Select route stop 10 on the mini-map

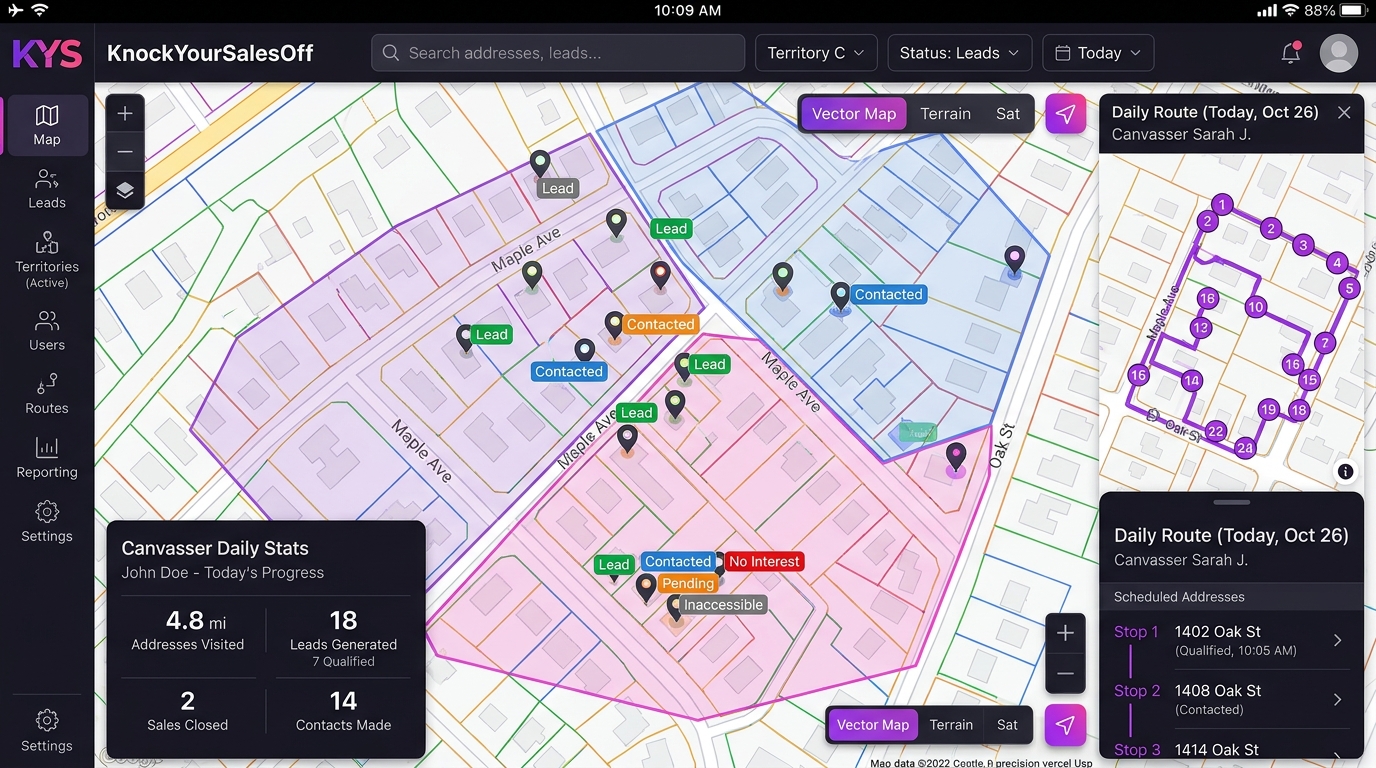point(1256,307)
